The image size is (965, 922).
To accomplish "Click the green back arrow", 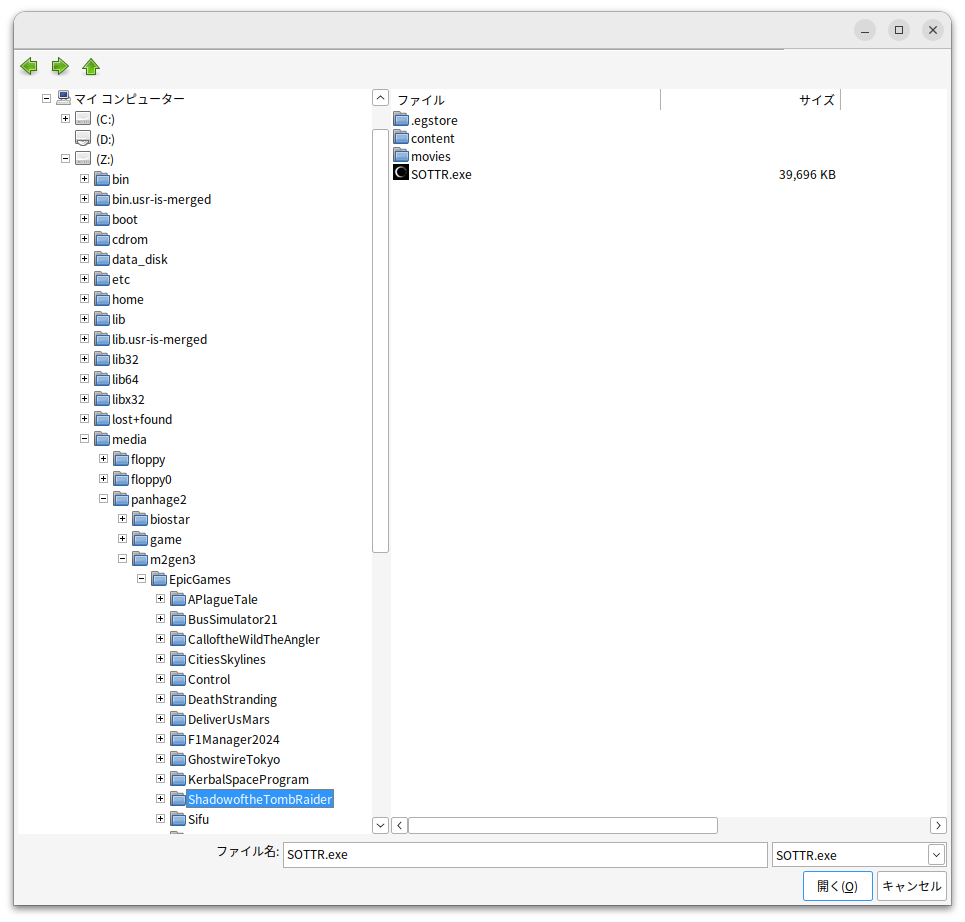I will (x=29, y=66).
